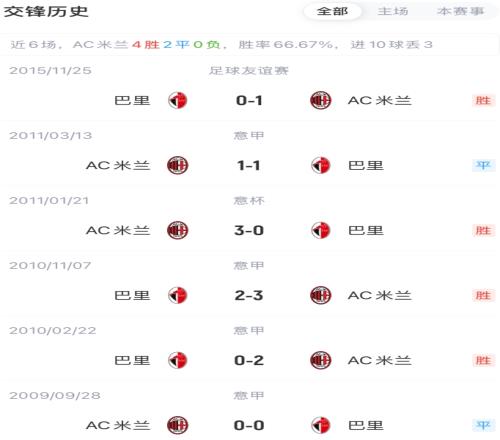Open 巴里 team name in the 2010/02/22 match
This screenshot has width=500, height=440.
[132, 360]
